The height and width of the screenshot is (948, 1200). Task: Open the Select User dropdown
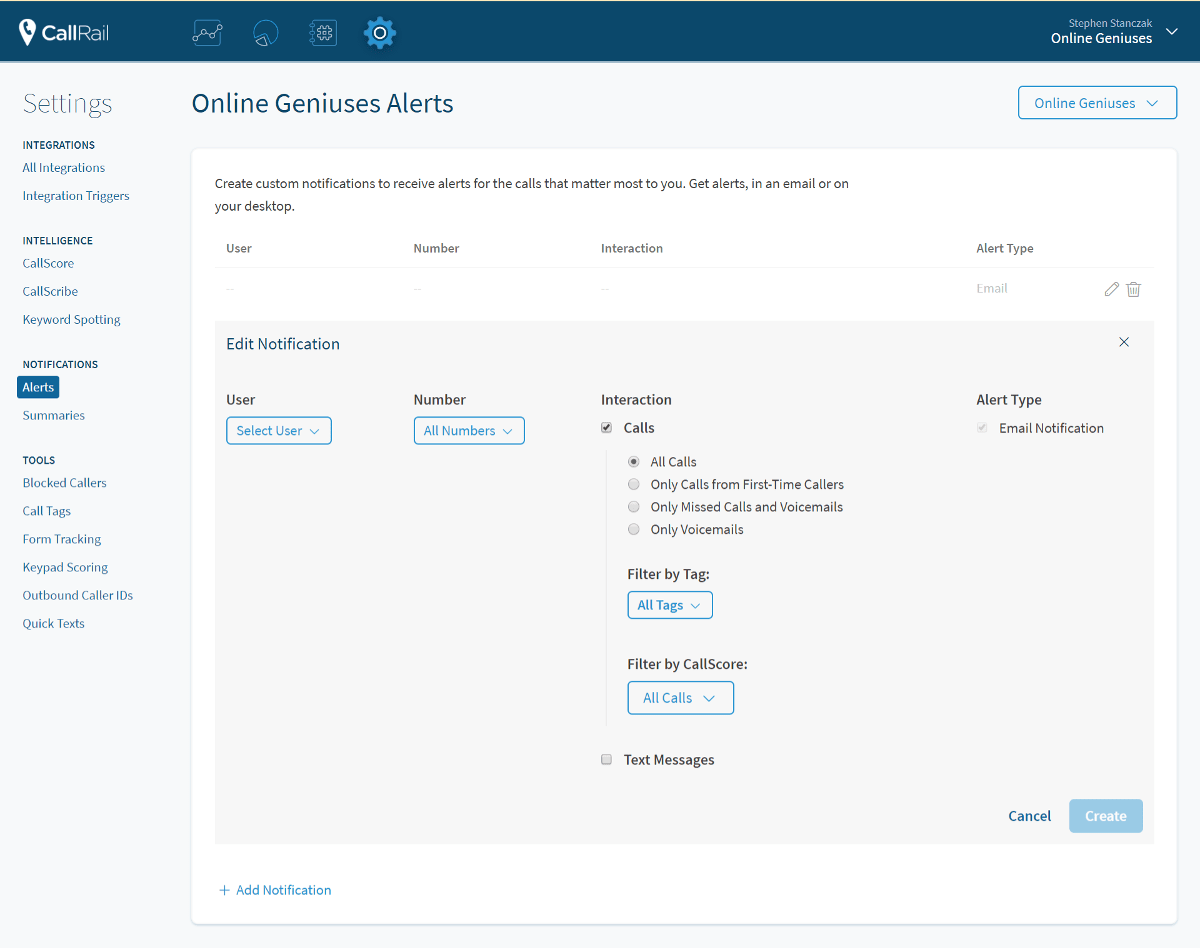(x=279, y=431)
